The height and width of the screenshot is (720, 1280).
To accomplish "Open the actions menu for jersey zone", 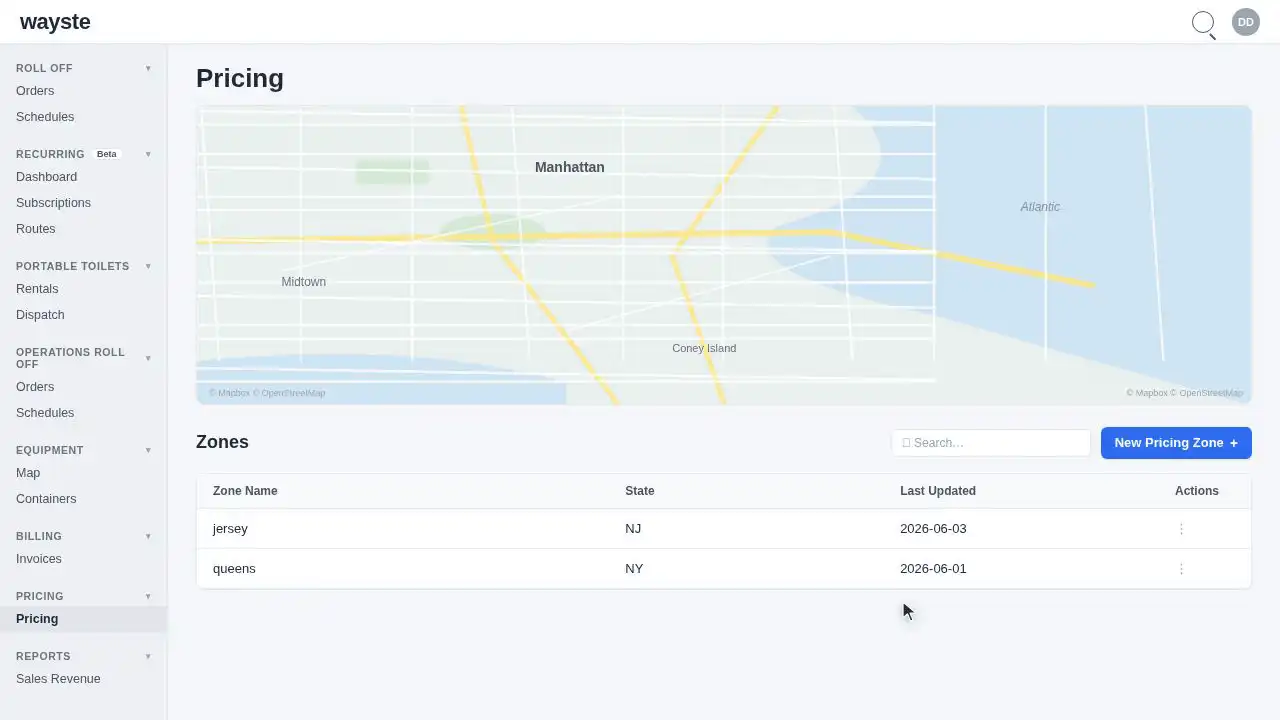I will (1181, 529).
